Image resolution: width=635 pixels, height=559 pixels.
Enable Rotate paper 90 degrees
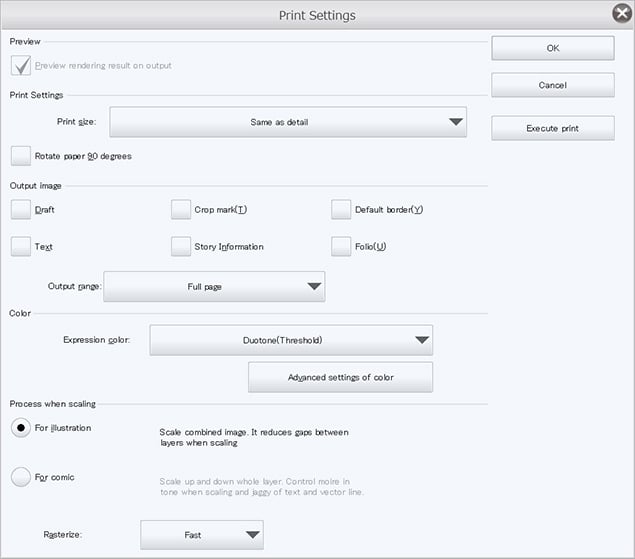coord(21,156)
